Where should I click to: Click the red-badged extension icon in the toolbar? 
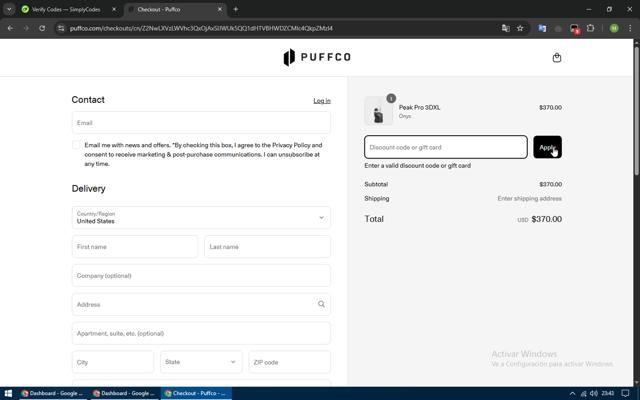(x=575, y=29)
